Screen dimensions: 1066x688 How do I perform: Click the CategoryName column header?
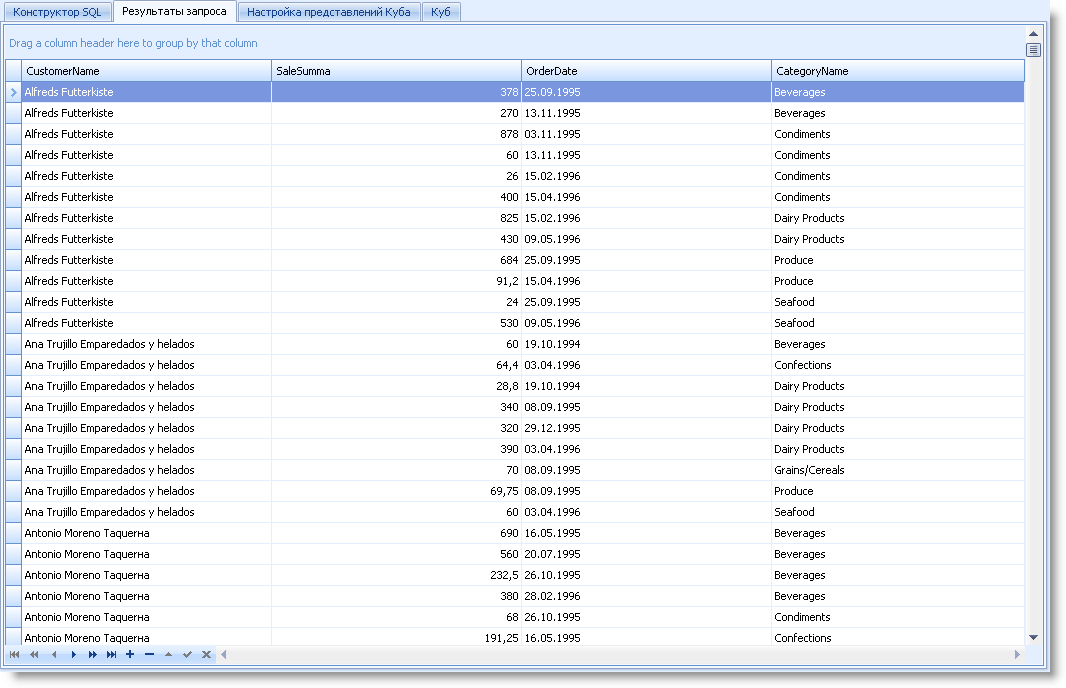[x=897, y=71]
